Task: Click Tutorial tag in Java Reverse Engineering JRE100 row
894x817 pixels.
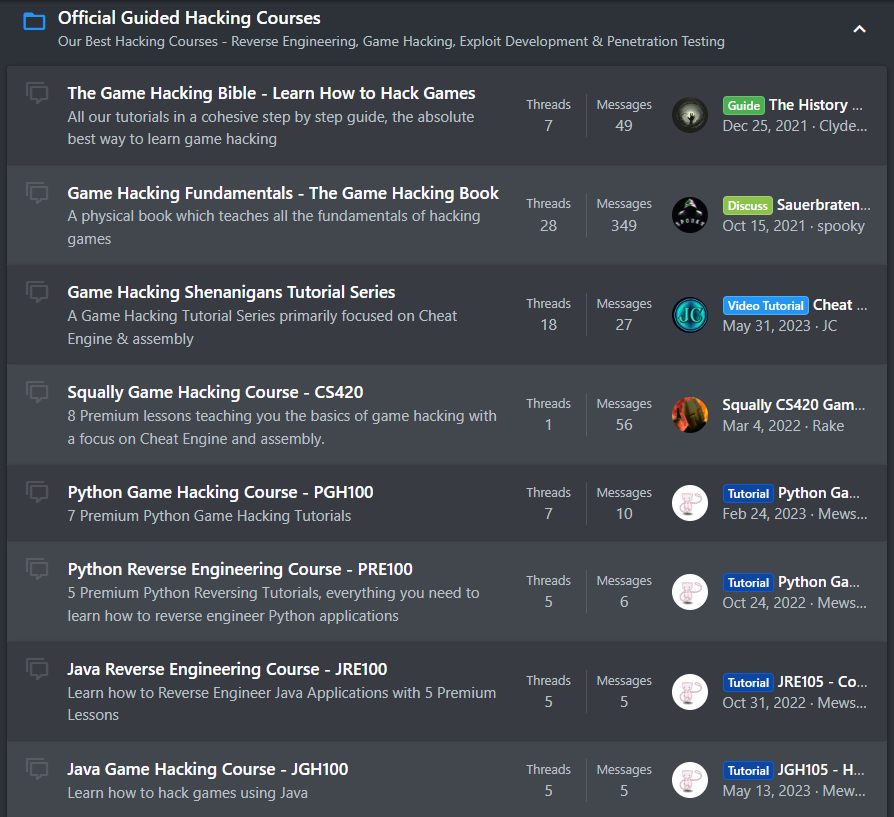Action: click(x=748, y=682)
